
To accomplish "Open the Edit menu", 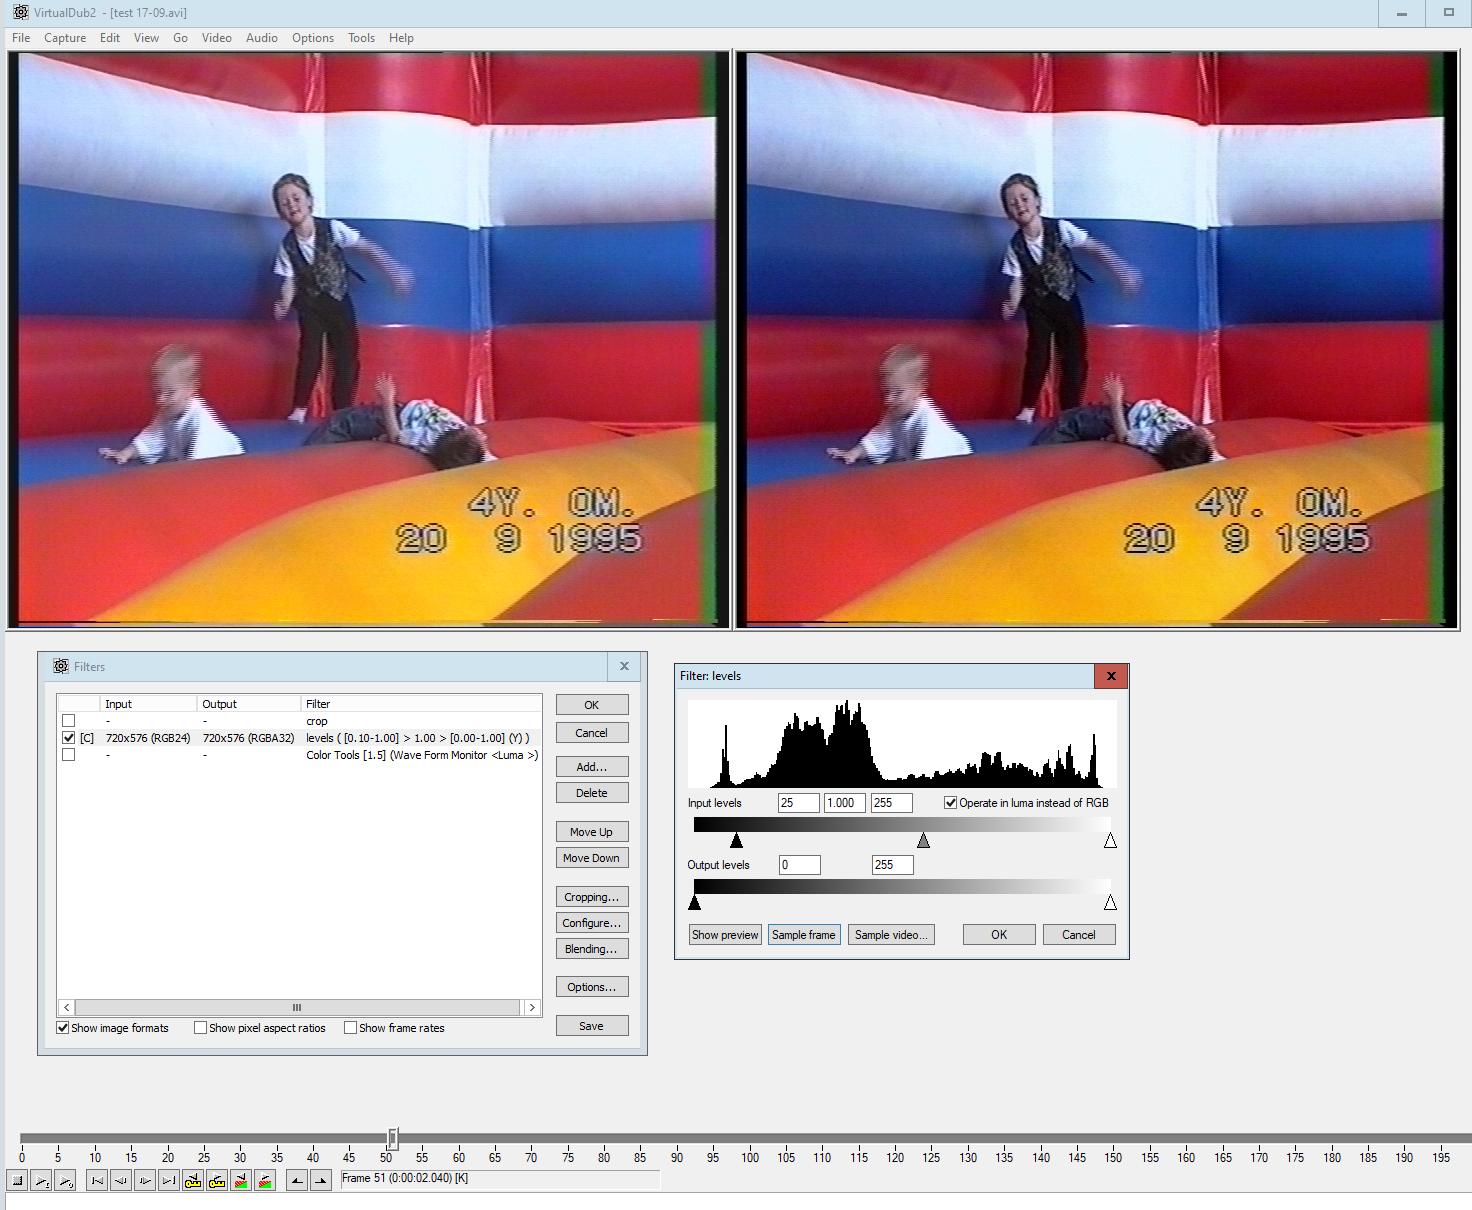I will 110,38.
